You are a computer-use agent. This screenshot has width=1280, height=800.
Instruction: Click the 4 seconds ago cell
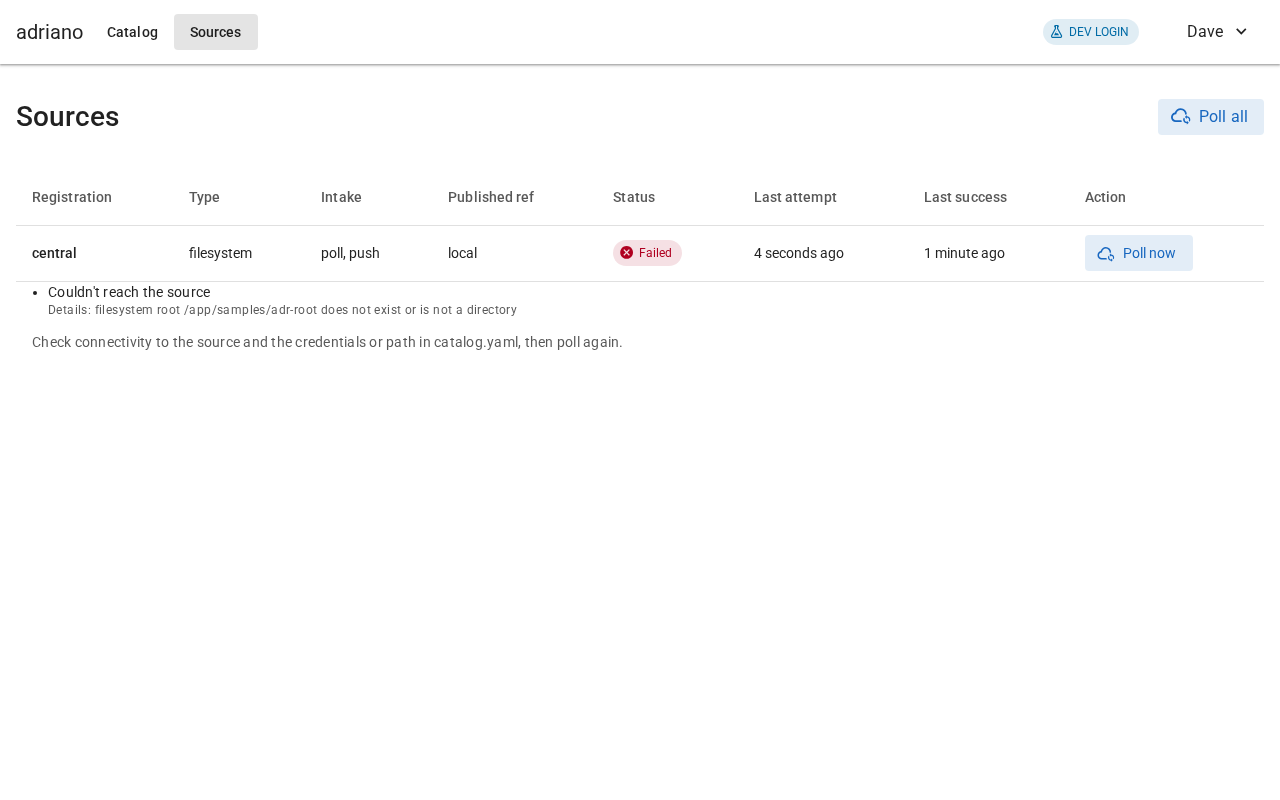pyautogui.click(x=799, y=253)
